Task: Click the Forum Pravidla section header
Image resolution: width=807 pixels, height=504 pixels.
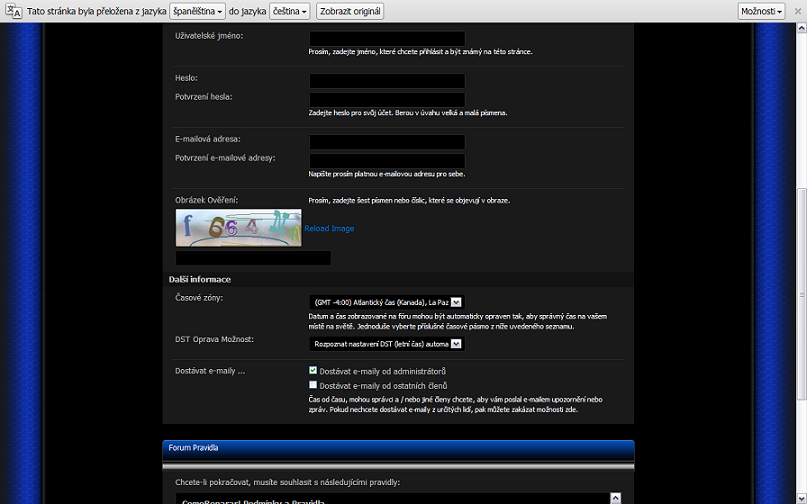Action: (x=397, y=448)
